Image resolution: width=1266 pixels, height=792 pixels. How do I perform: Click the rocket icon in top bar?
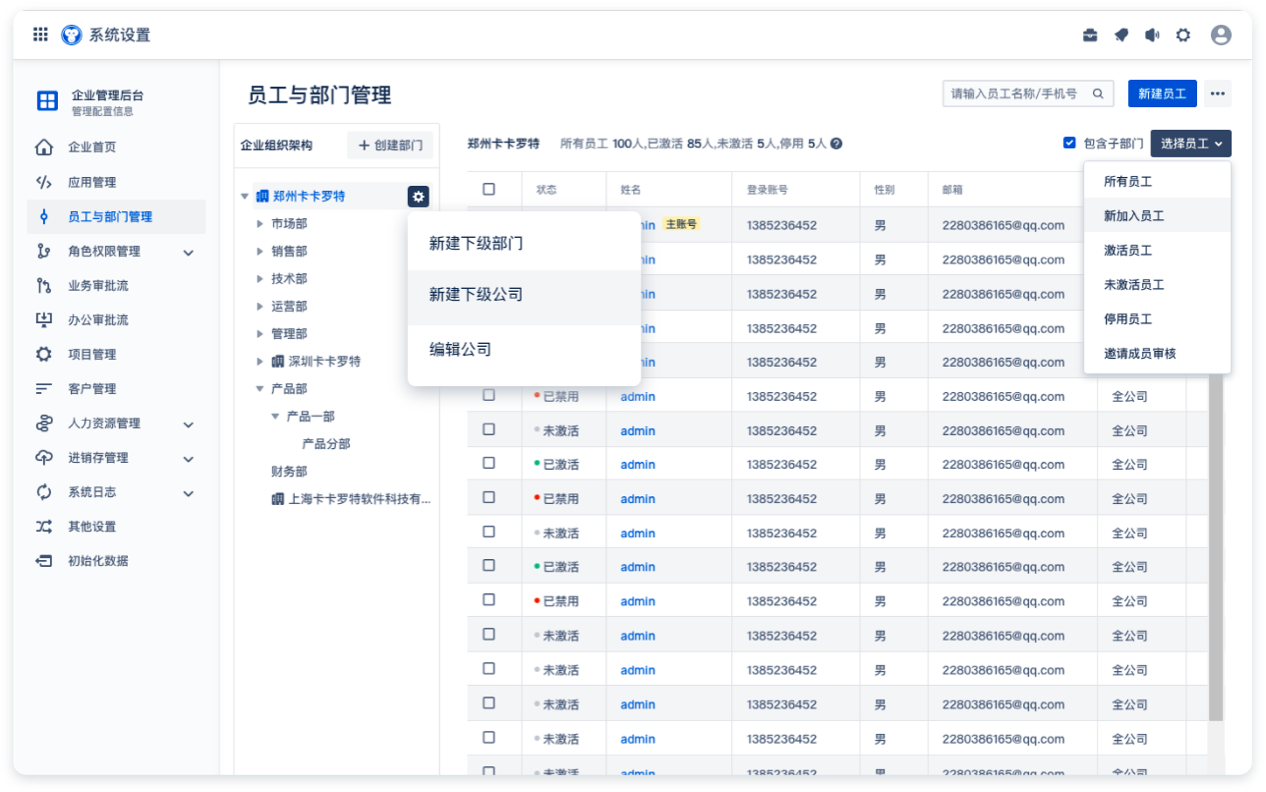[1121, 35]
